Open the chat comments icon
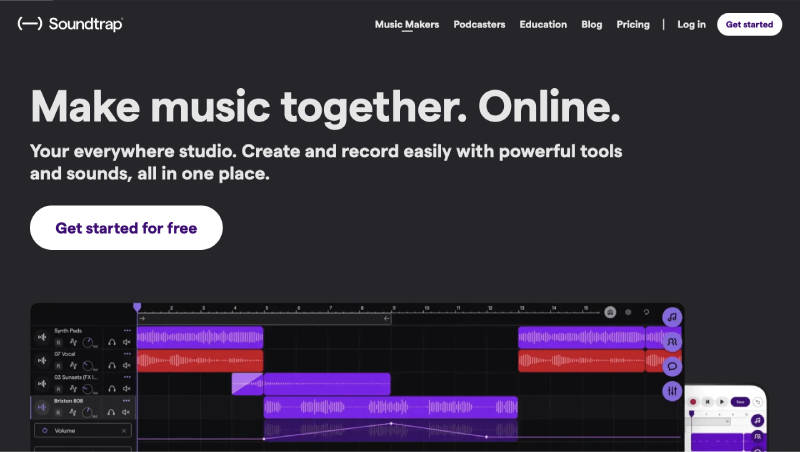 coord(673,366)
